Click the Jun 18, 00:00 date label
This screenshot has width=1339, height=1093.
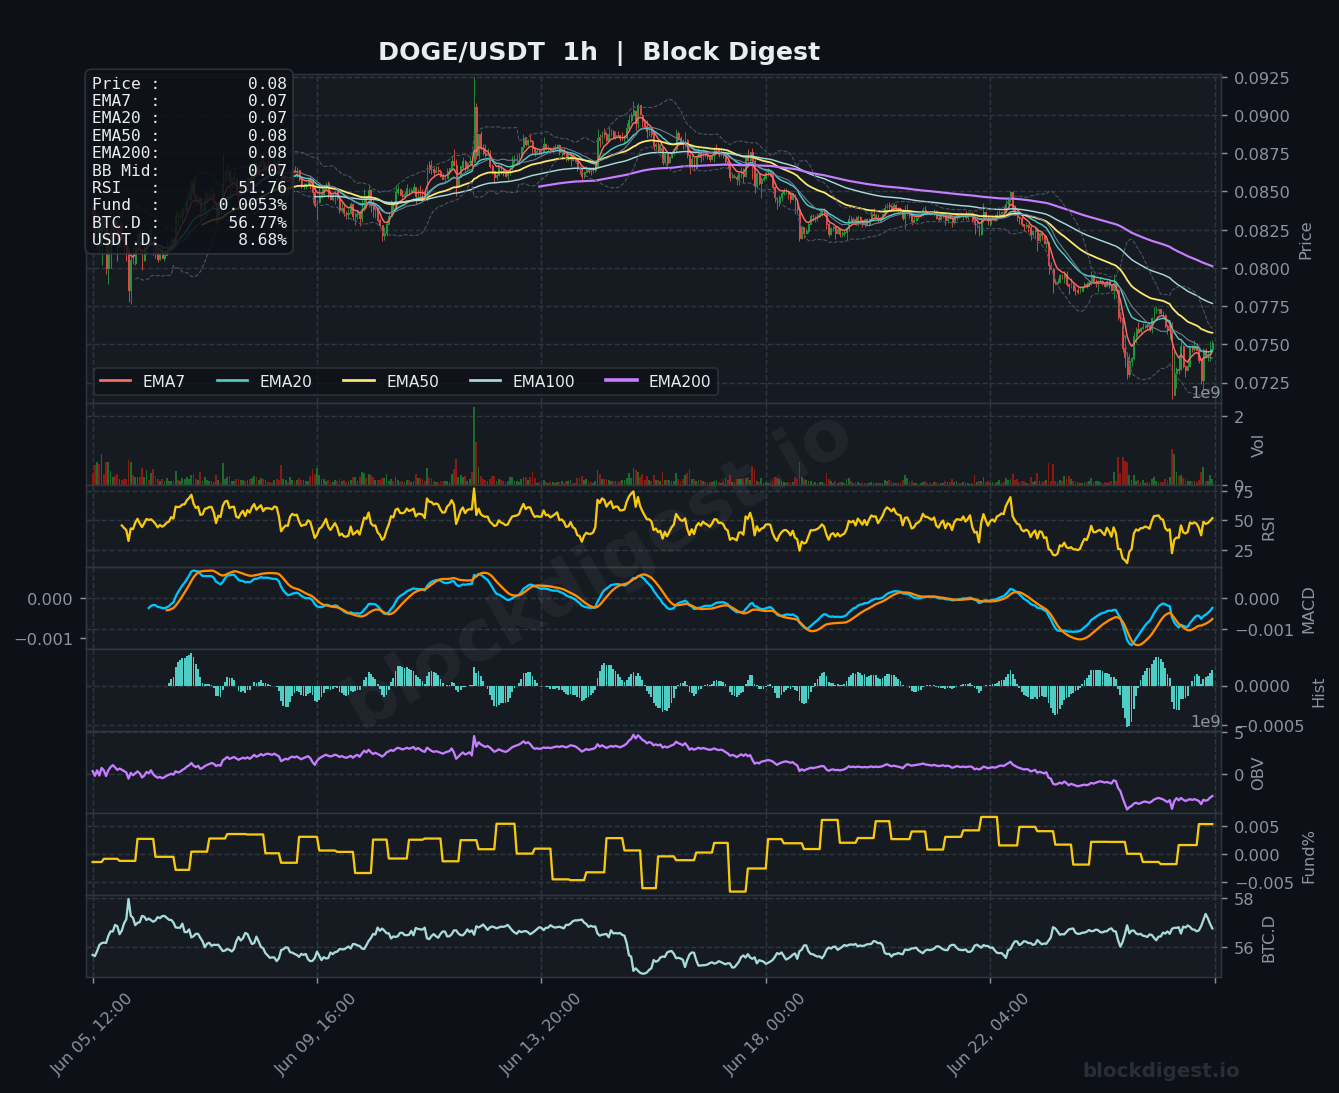click(763, 1035)
